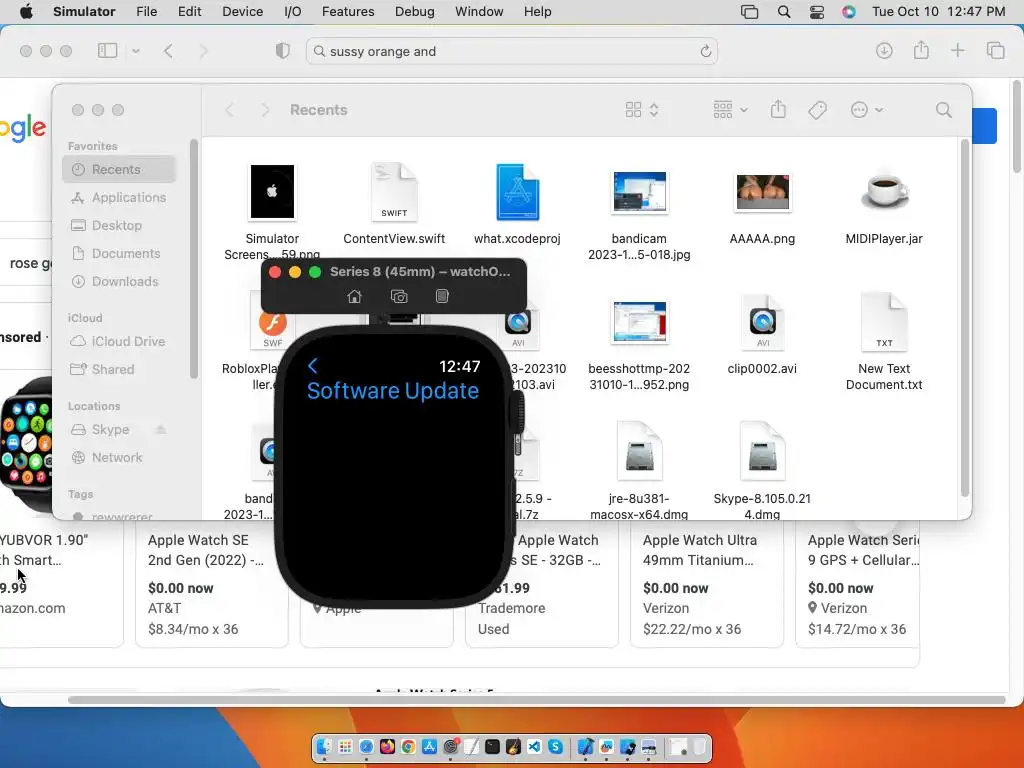Viewport: 1024px width, 768px height.
Task: Select Network in Finder sidebar
Action: 120,457
